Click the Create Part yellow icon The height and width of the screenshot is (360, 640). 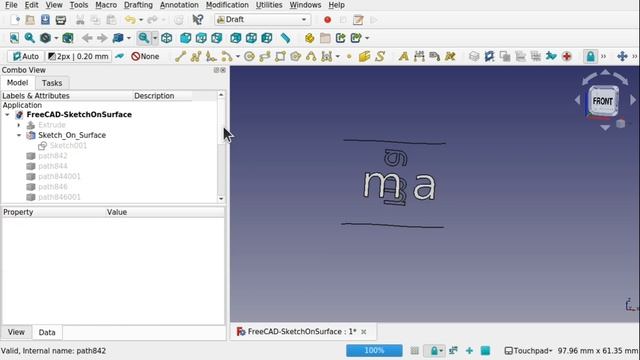[x=309, y=38]
